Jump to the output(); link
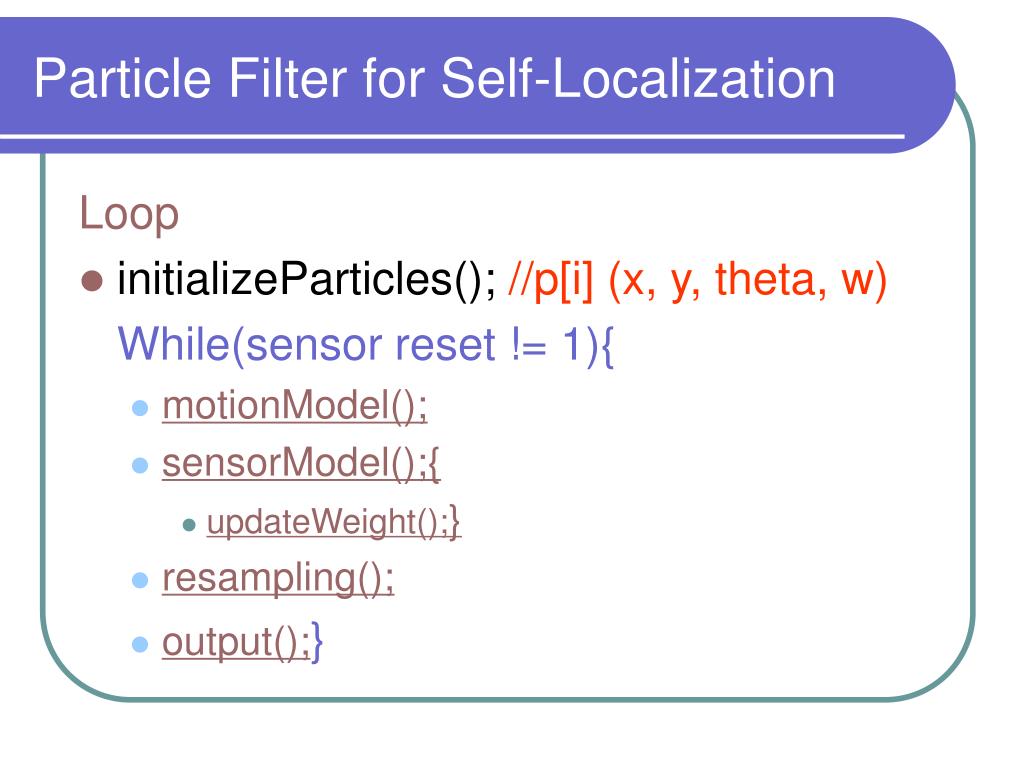This screenshot has height=768, width=1024. (x=236, y=643)
